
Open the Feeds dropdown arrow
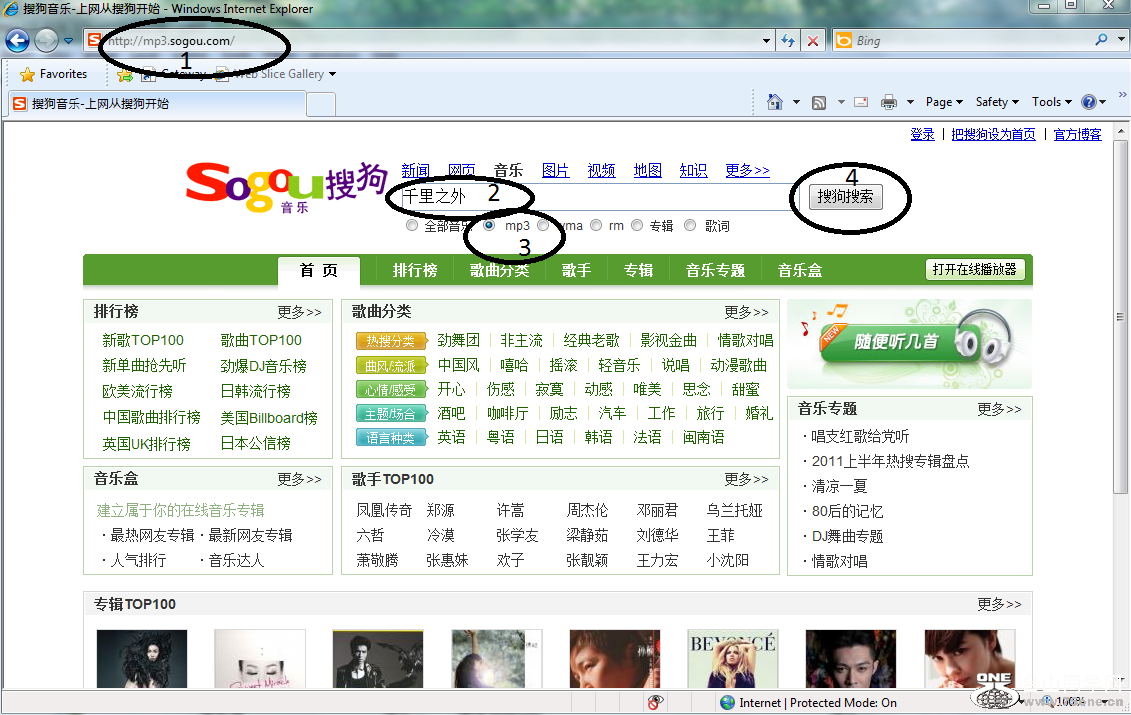coord(841,102)
